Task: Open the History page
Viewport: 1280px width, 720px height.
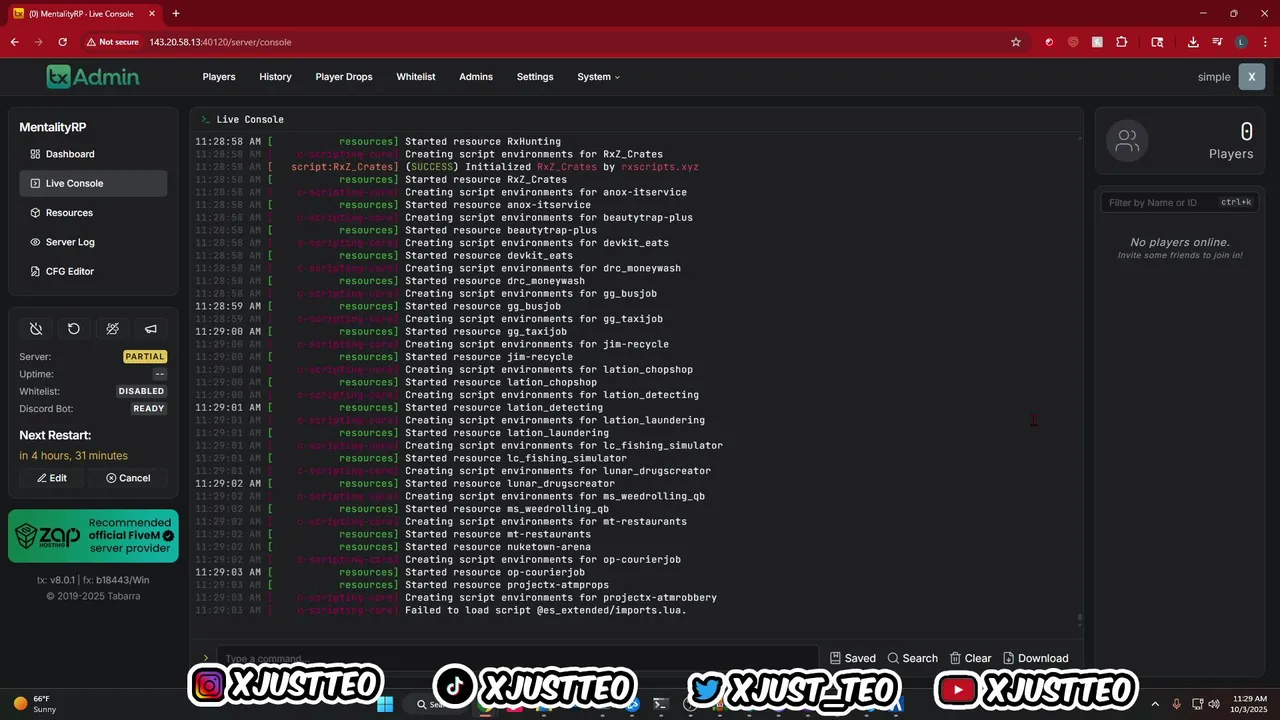Action: click(275, 77)
